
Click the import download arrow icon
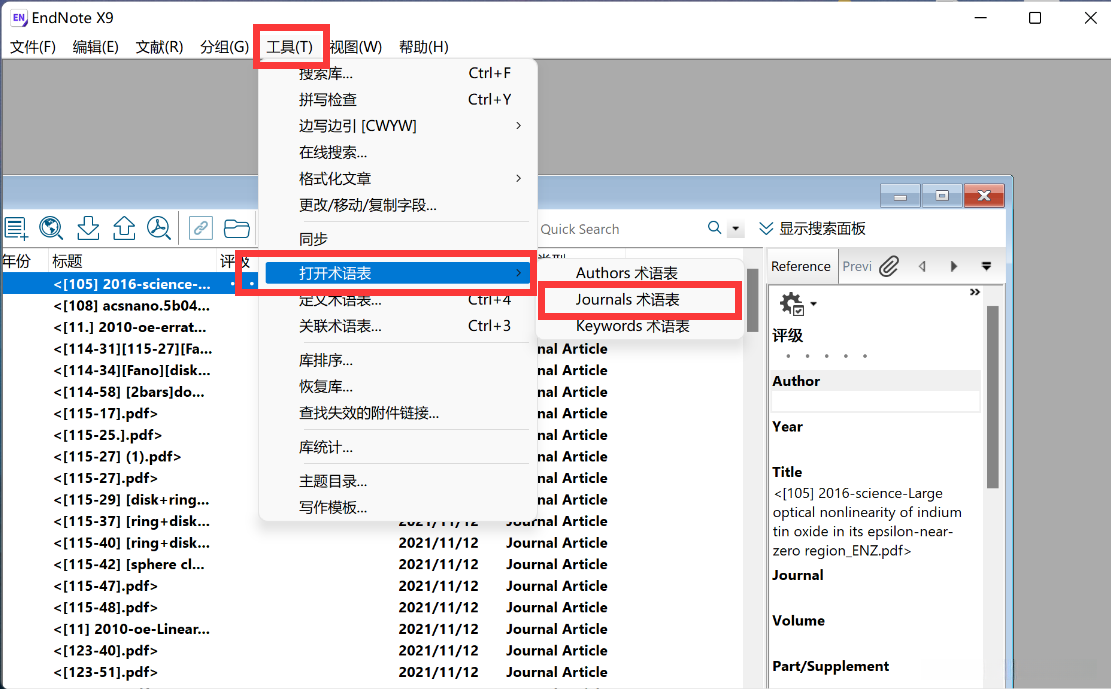(x=88, y=228)
